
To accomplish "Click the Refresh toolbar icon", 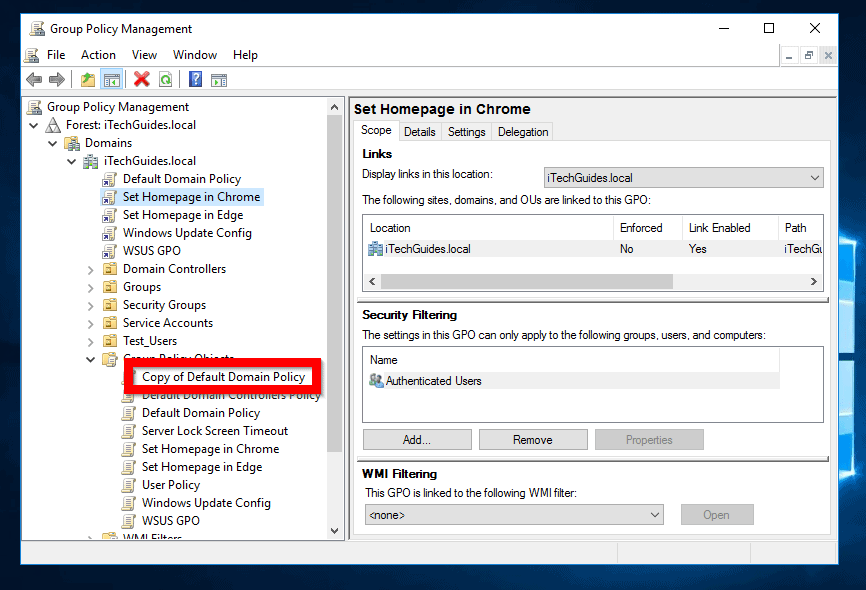I will [x=165, y=80].
